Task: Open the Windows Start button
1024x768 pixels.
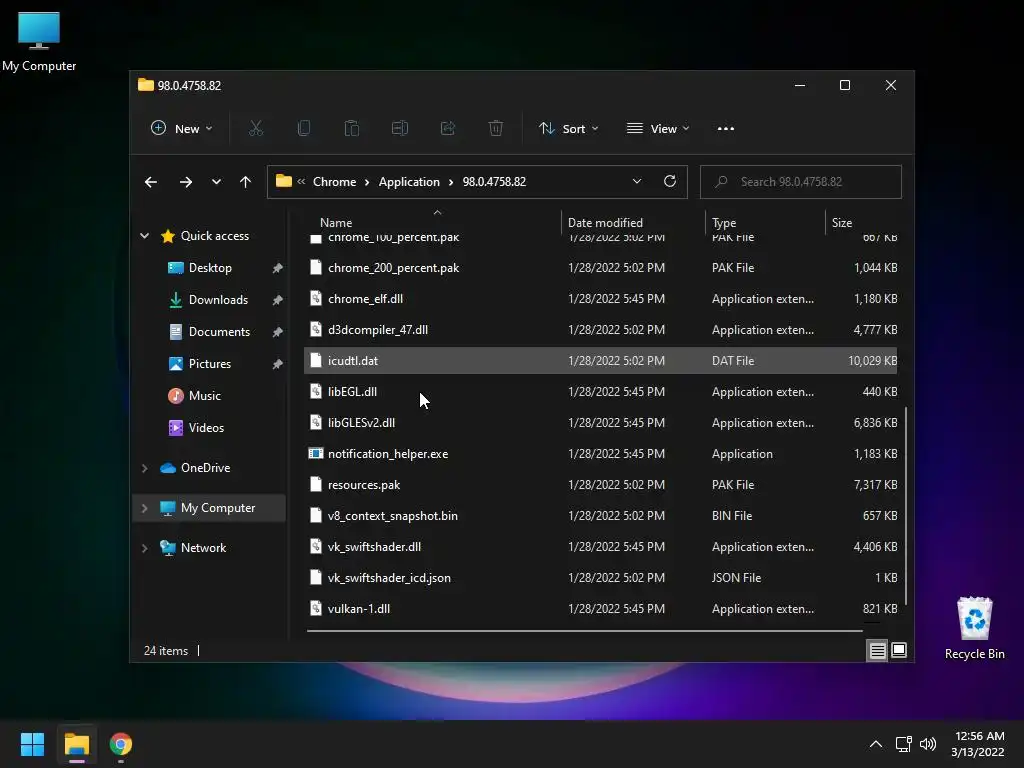Action: click(x=32, y=744)
